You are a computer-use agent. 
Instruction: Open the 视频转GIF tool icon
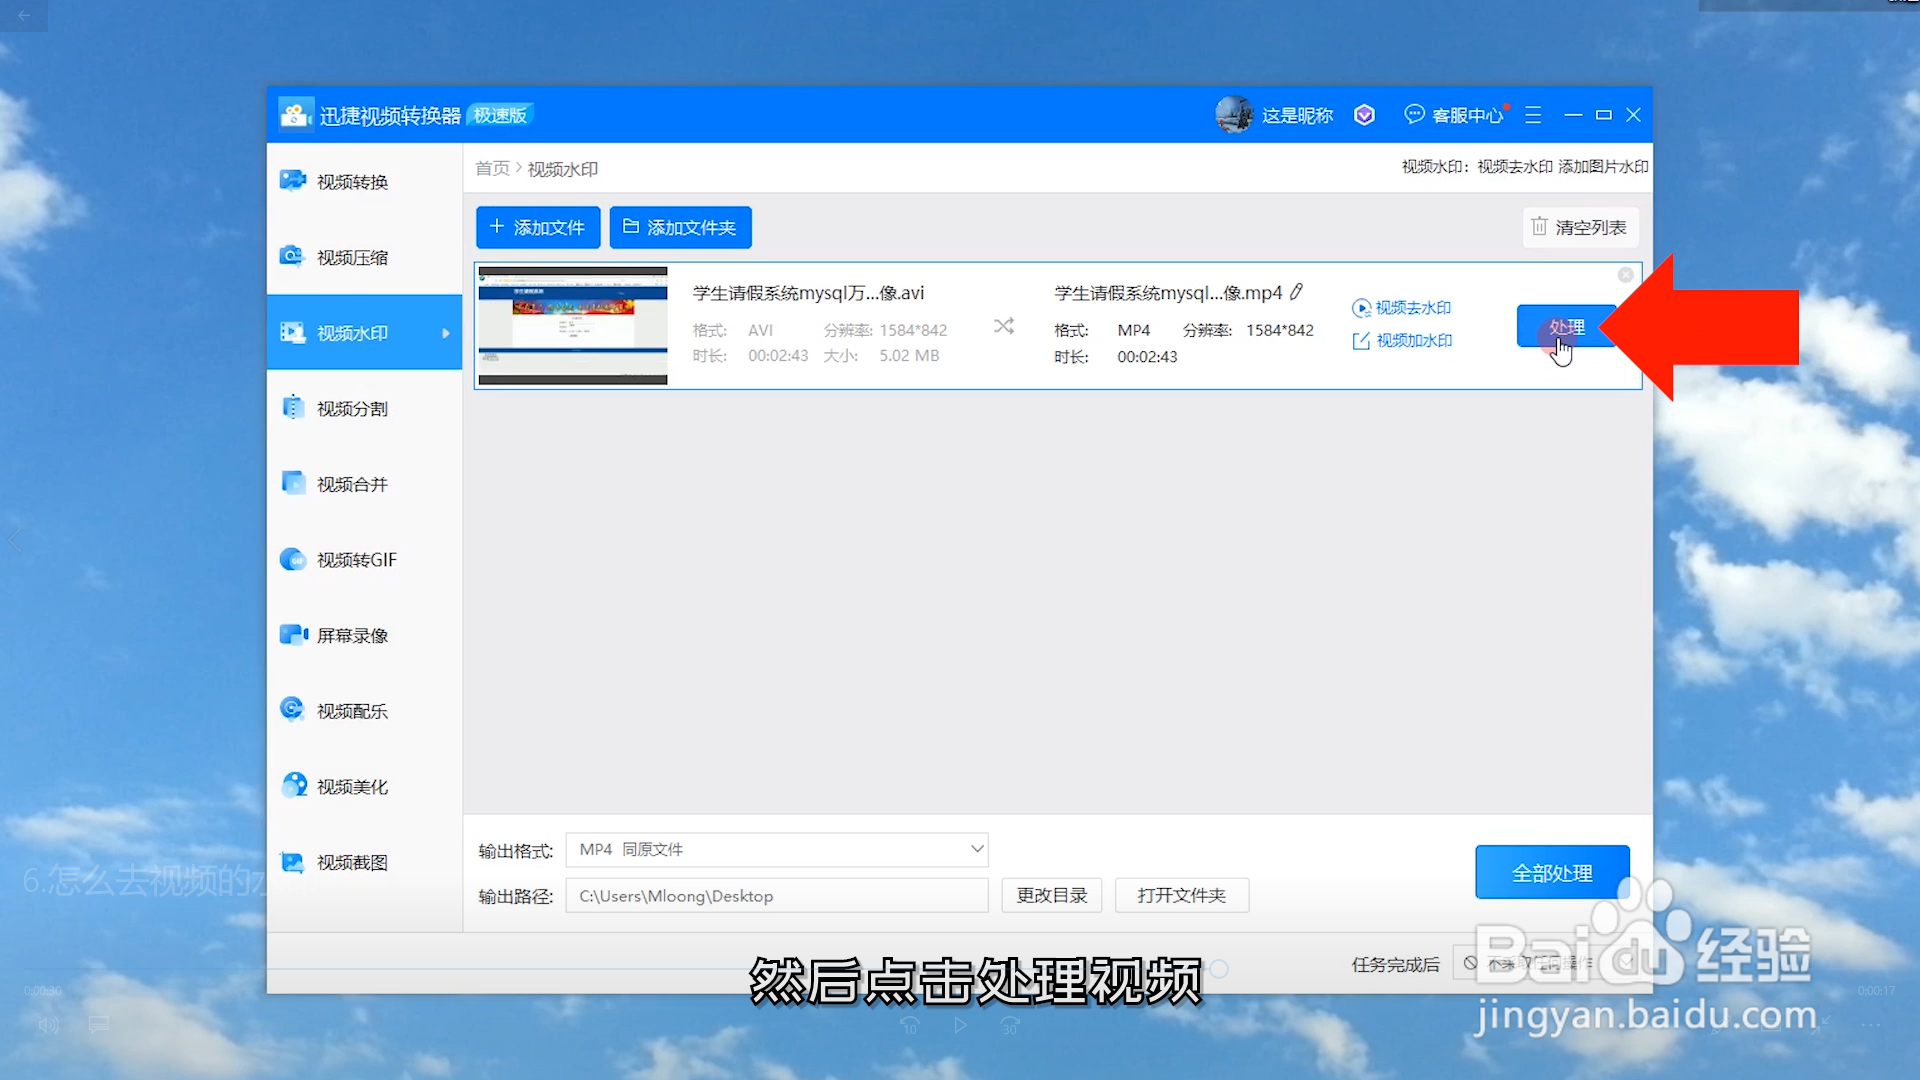[292, 560]
